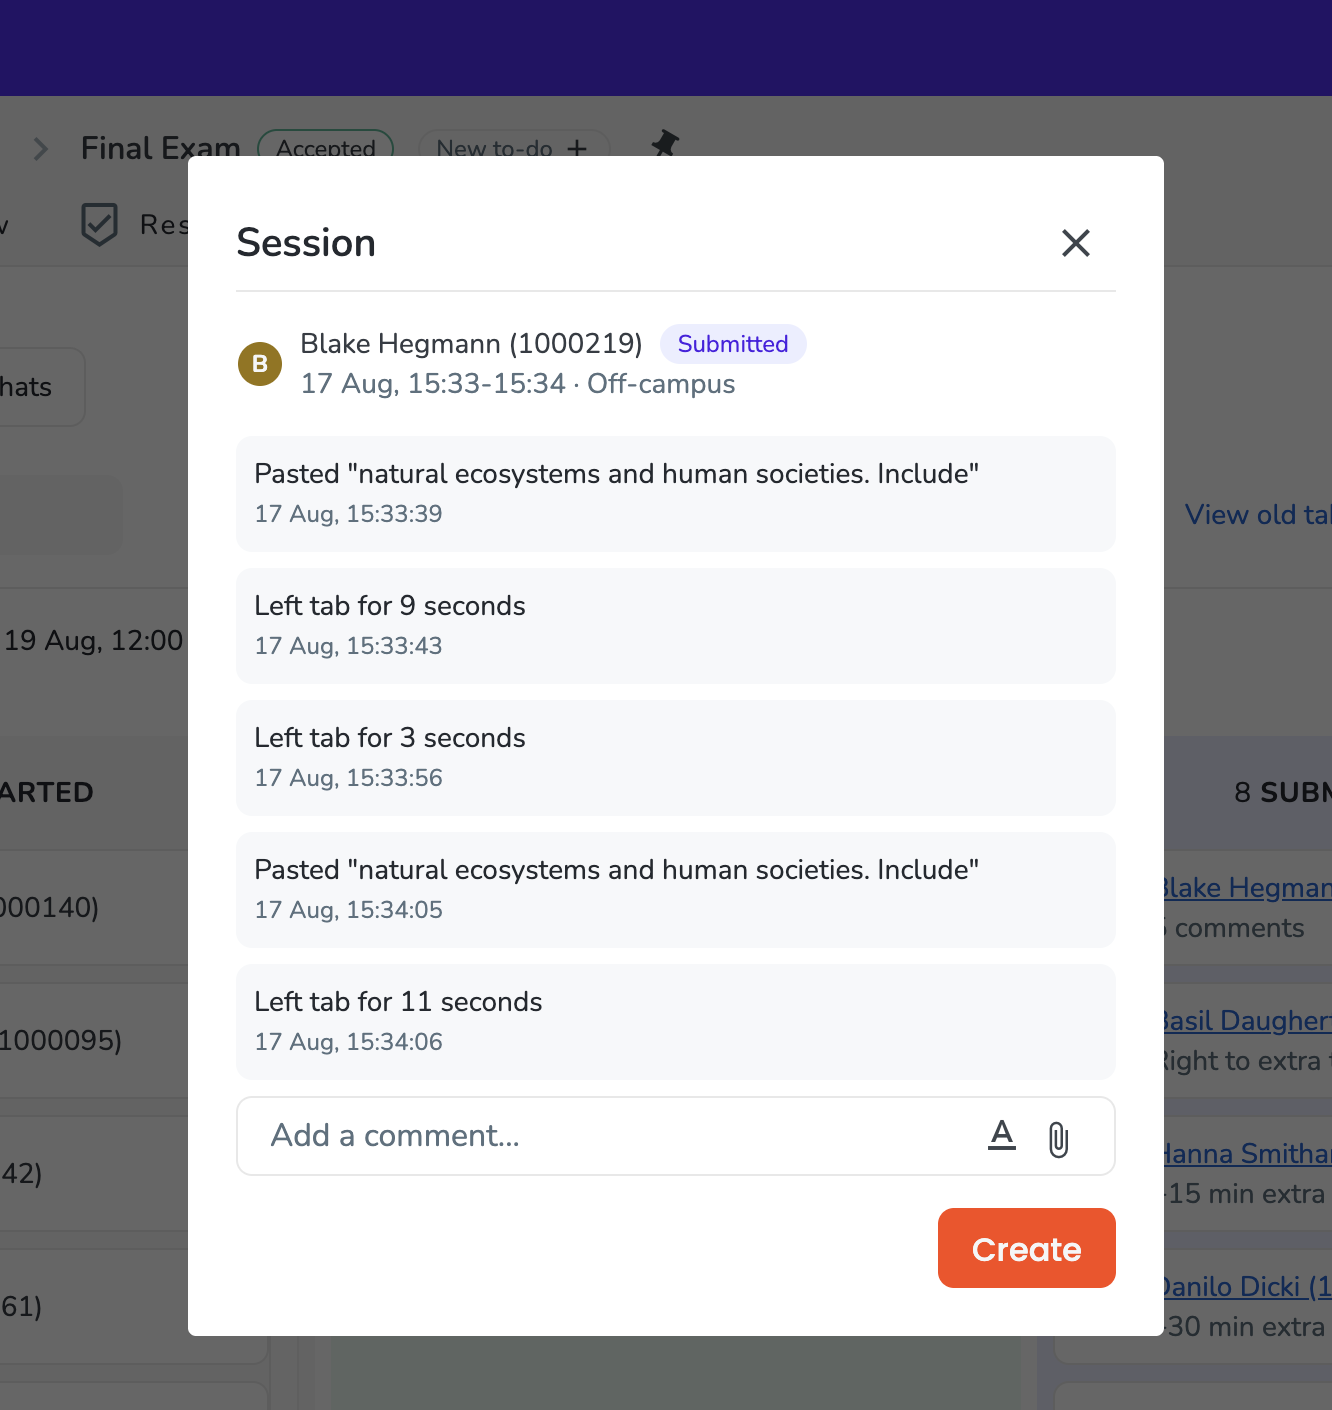
Task: Click the Submitted status badge
Action: pos(733,344)
